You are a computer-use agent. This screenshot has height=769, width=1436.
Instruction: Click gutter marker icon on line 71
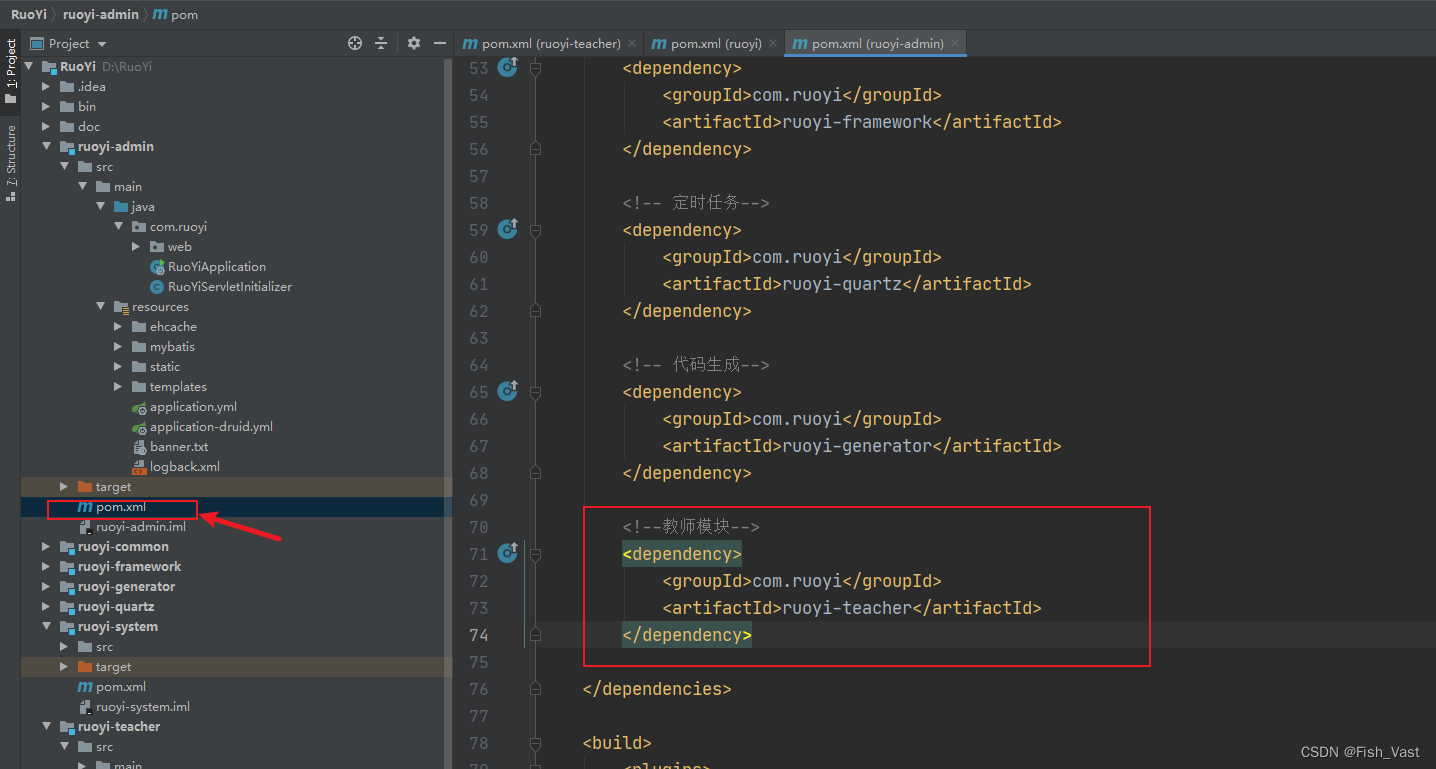pyautogui.click(x=508, y=553)
